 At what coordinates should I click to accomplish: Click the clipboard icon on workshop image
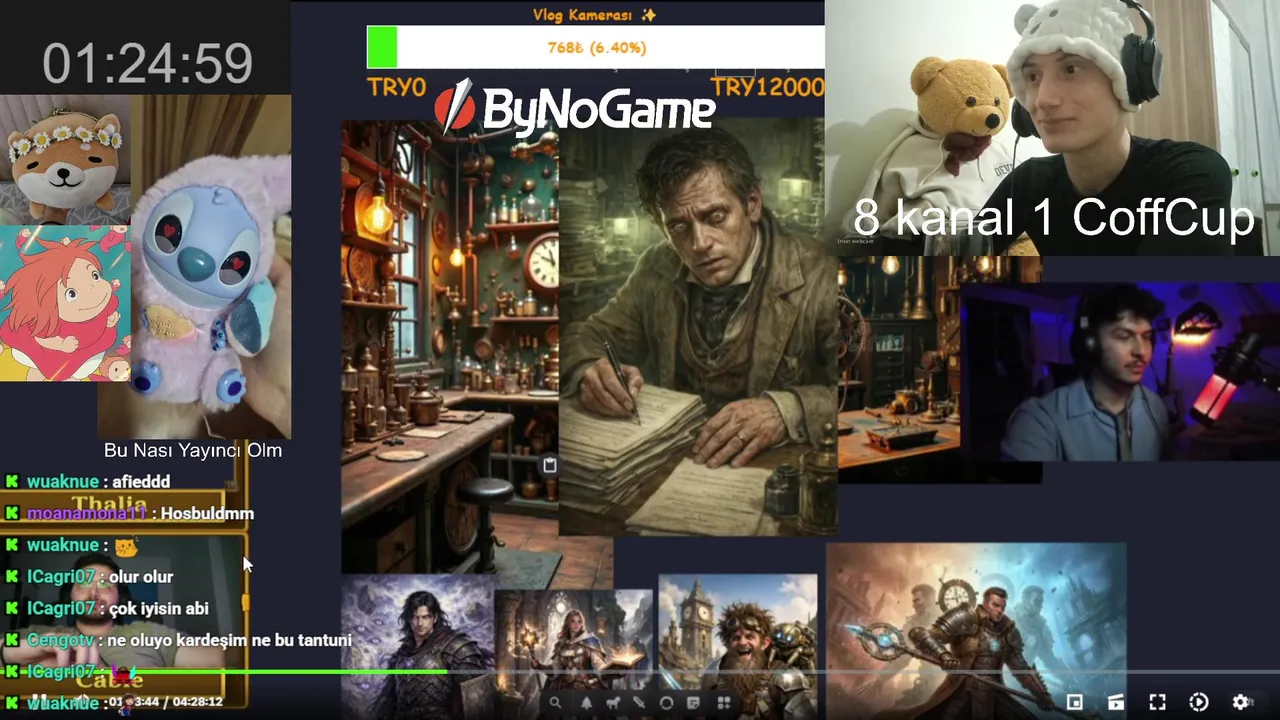tap(549, 465)
